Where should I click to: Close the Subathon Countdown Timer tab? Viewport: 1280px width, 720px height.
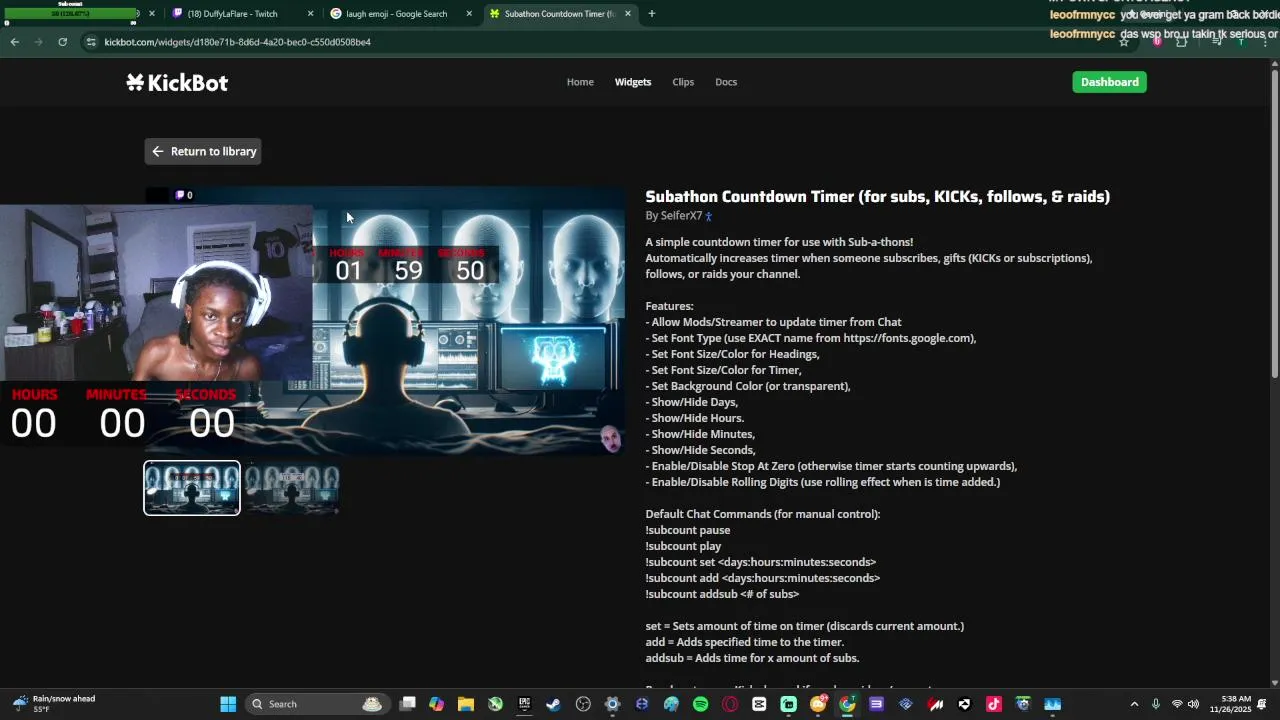tap(628, 14)
